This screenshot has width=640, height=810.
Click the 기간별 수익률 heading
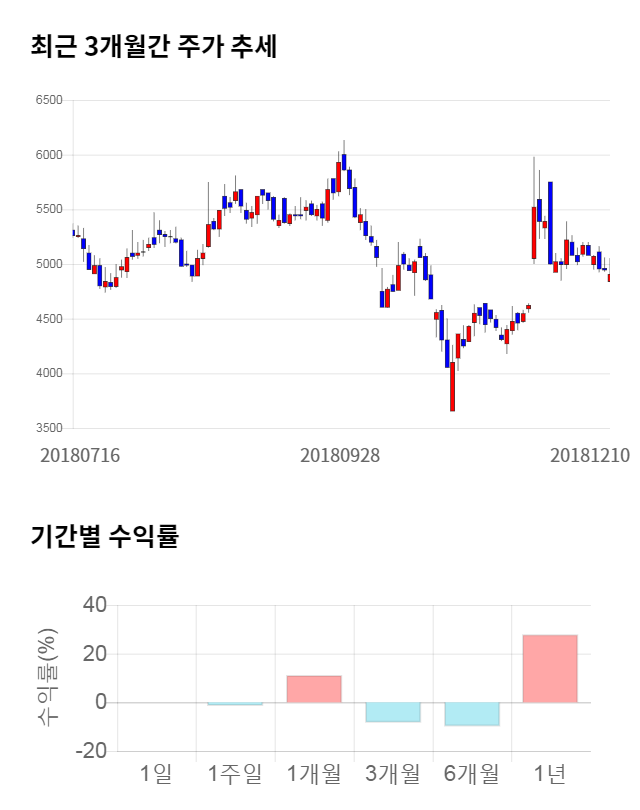point(105,536)
